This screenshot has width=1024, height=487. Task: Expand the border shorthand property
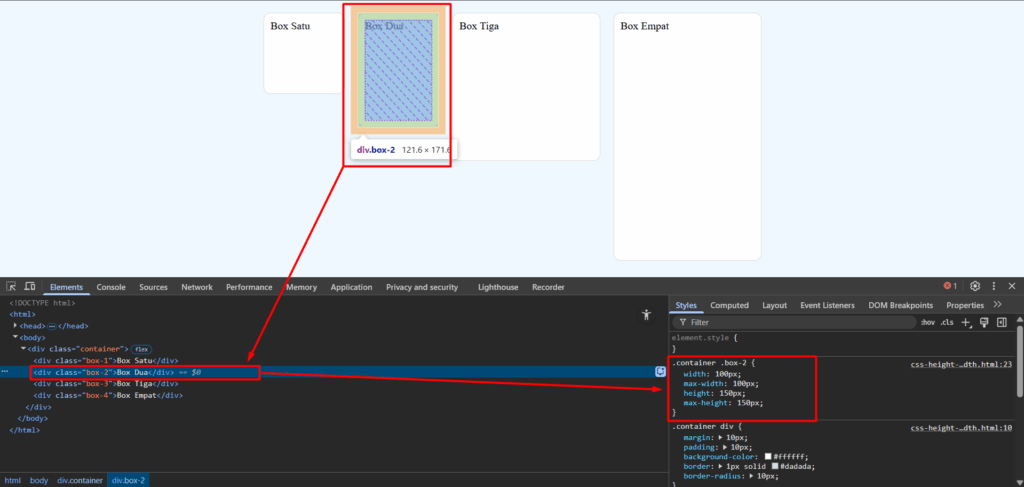pyautogui.click(x=720, y=467)
